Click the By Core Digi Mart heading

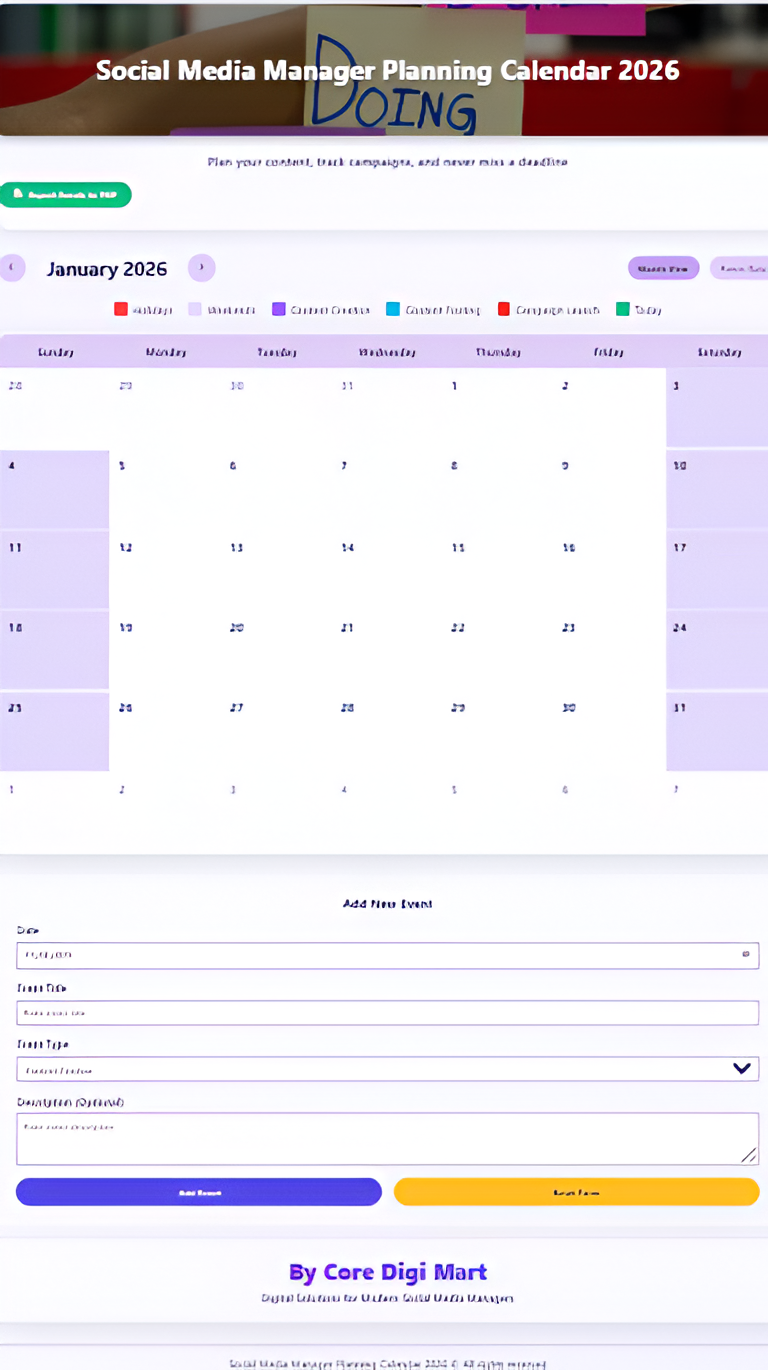tap(388, 1272)
